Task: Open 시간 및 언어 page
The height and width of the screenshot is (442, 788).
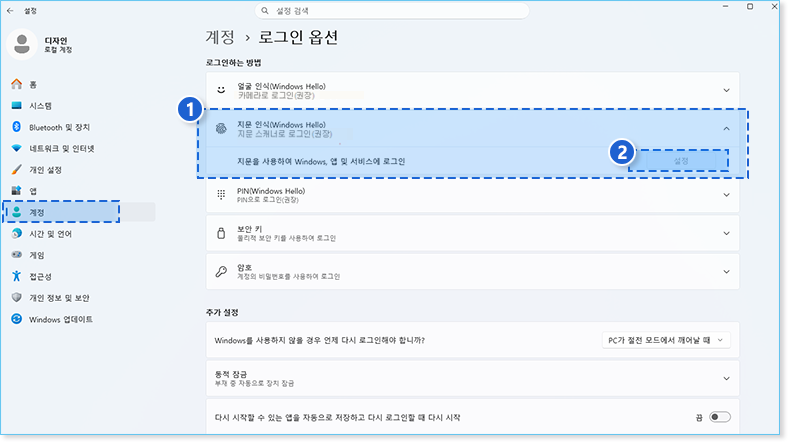Action: click(x=50, y=234)
